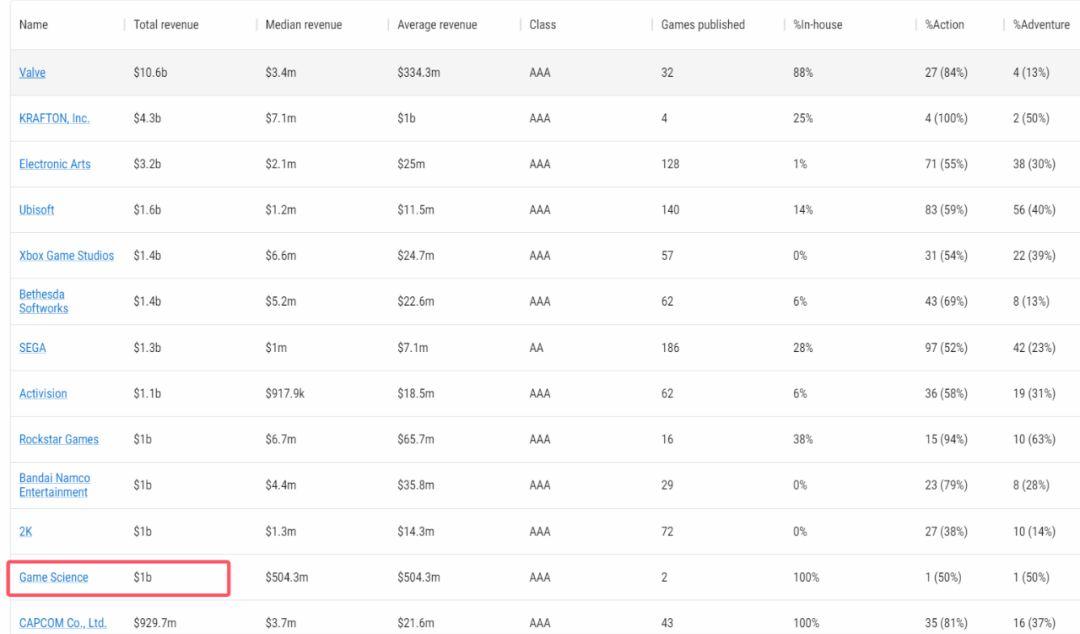Select the Xbox Game Studios link

pos(66,256)
